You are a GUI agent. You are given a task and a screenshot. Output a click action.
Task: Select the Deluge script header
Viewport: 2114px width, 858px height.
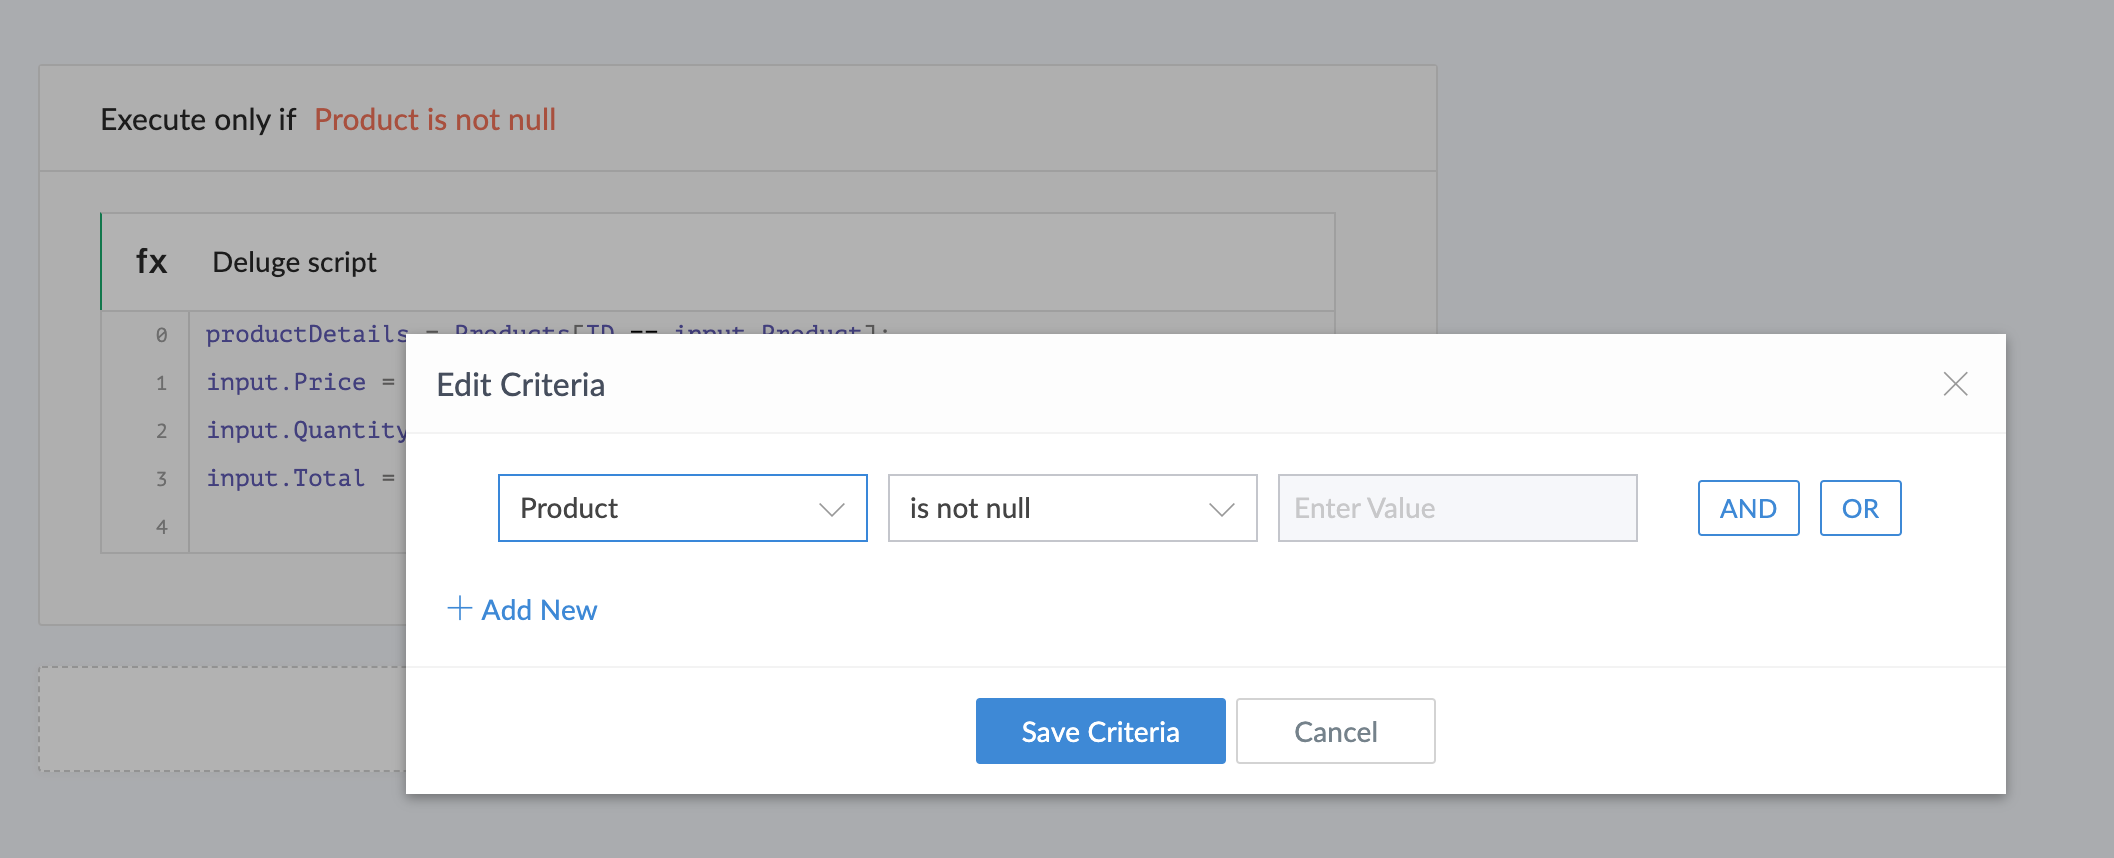click(x=718, y=262)
